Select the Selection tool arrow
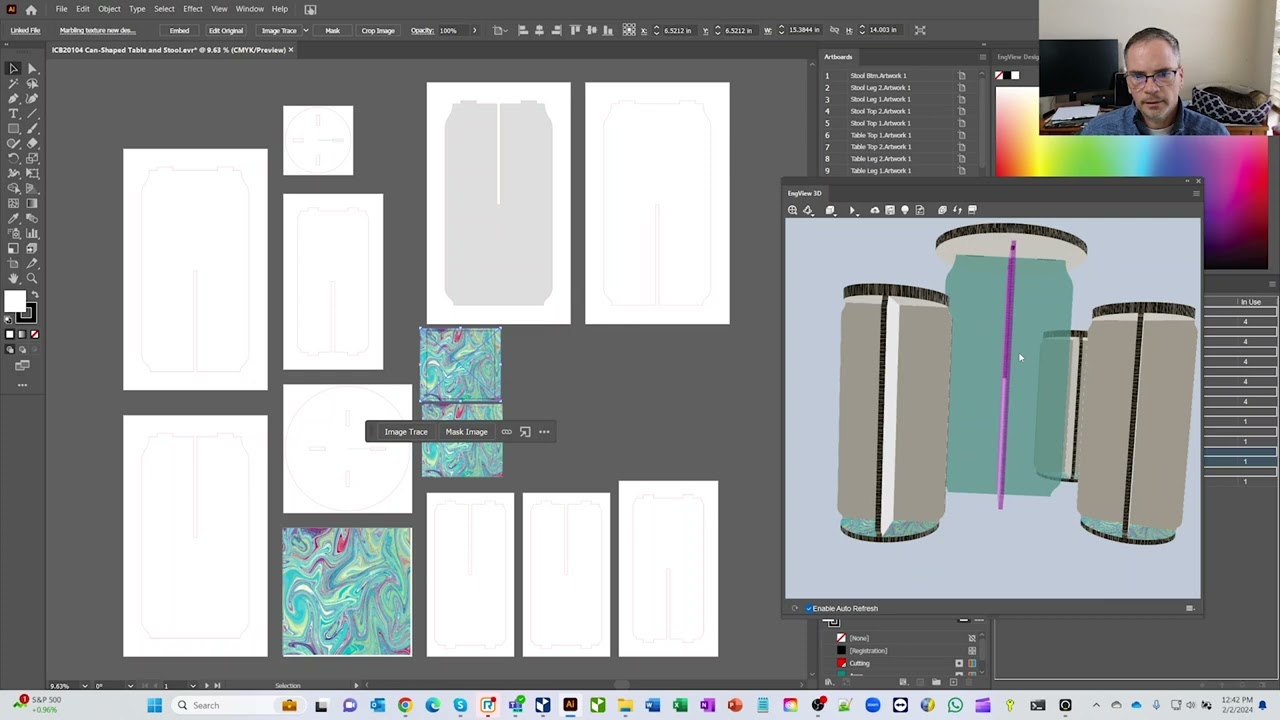 pos(14,69)
